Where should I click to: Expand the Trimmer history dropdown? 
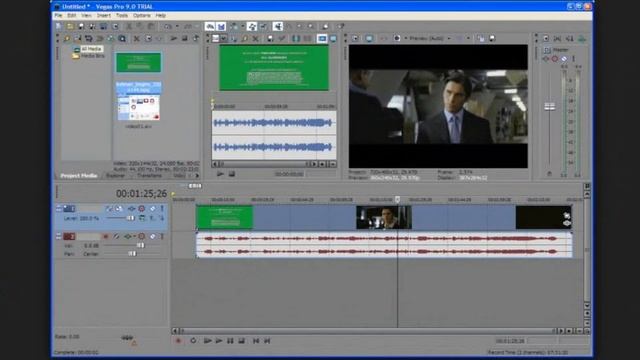pyautogui.click(x=224, y=39)
